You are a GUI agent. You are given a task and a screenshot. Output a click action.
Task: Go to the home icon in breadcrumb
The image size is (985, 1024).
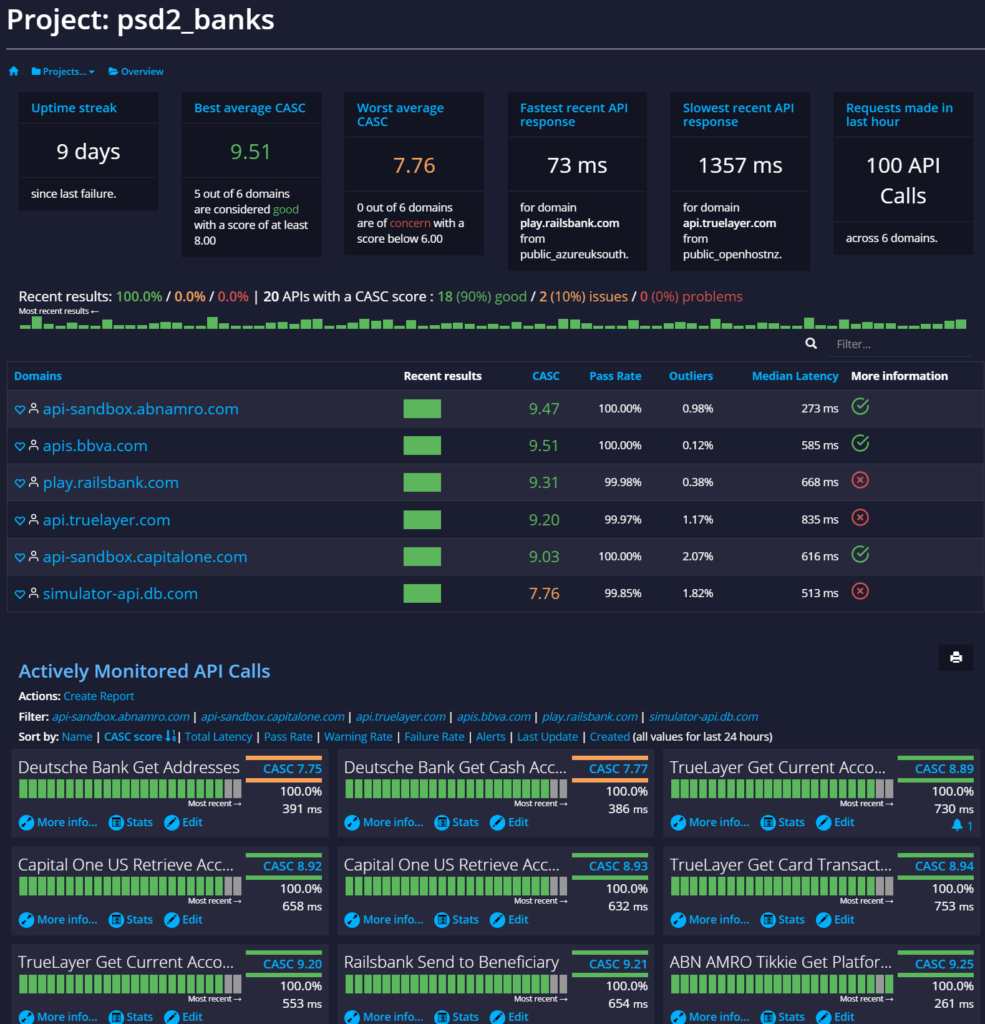14,71
